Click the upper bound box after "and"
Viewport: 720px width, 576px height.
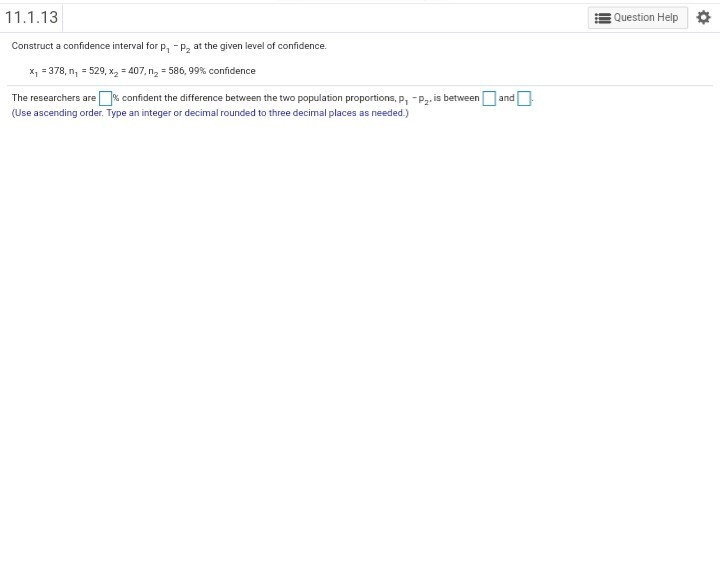point(524,98)
